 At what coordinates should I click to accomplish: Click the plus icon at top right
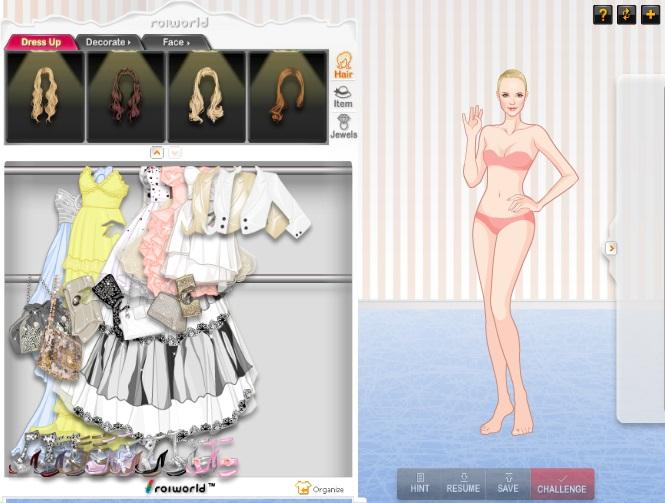[x=650, y=15]
